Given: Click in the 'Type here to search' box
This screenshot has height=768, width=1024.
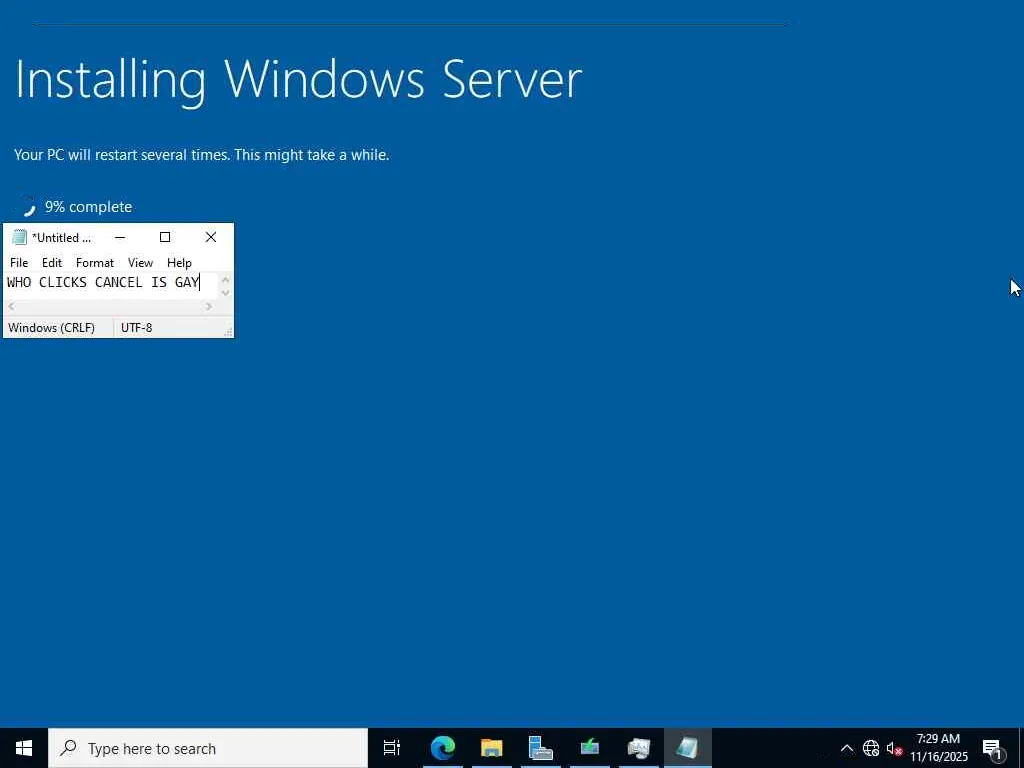Looking at the screenshot, I should point(208,748).
